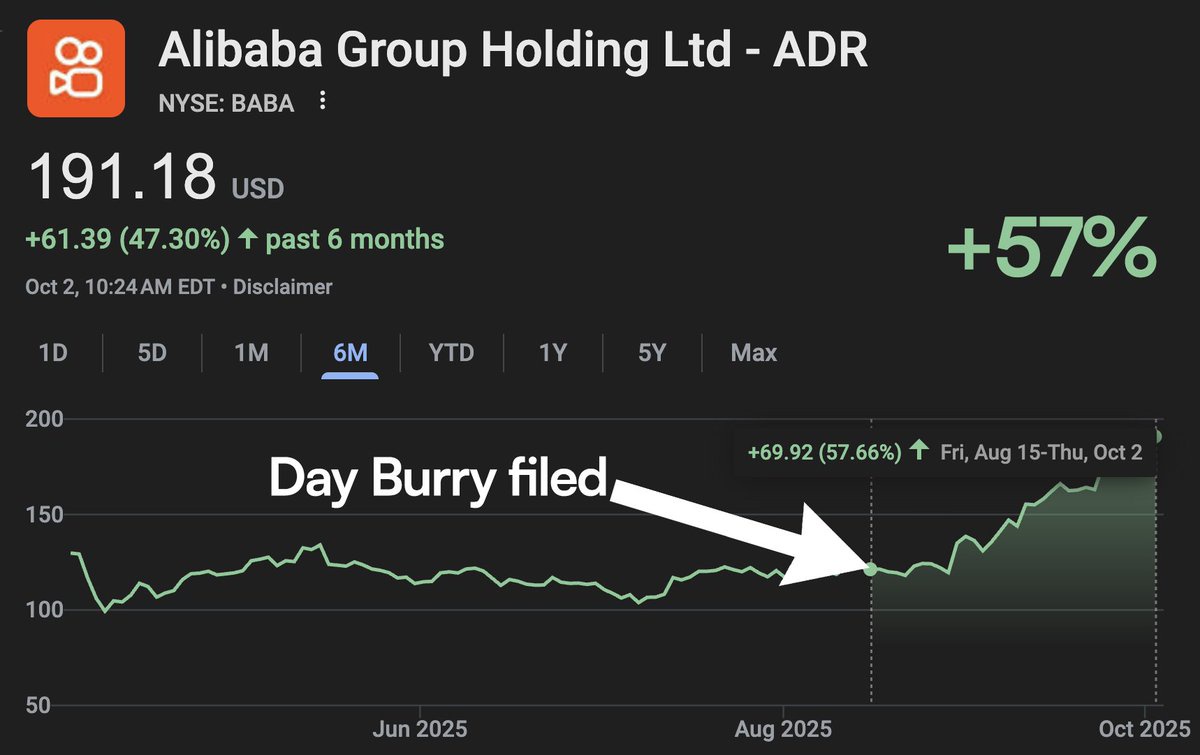Screen dimensions: 1200x755
Task: Click the Aug 15 chart data point
Action: (x=870, y=569)
